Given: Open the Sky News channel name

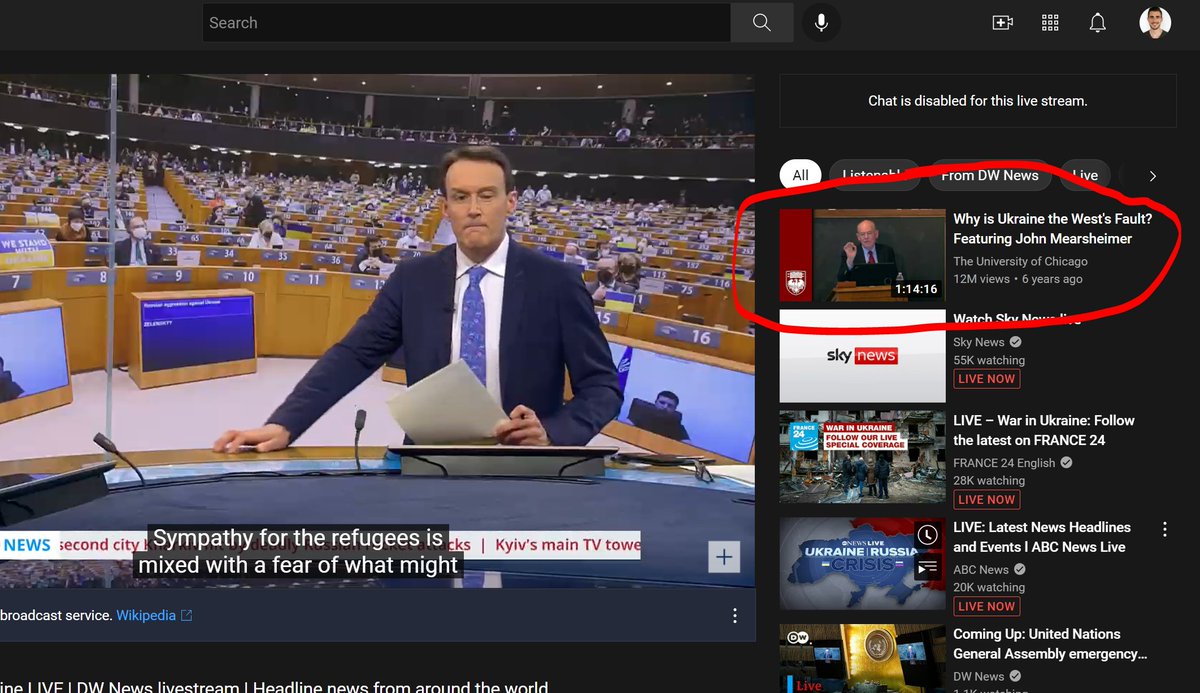Looking at the screenshot, I should (979, 342).
